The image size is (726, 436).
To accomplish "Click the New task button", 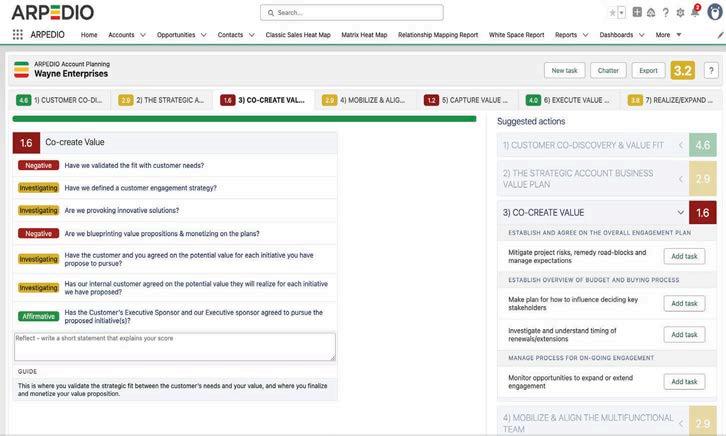I will click(564, 71).
